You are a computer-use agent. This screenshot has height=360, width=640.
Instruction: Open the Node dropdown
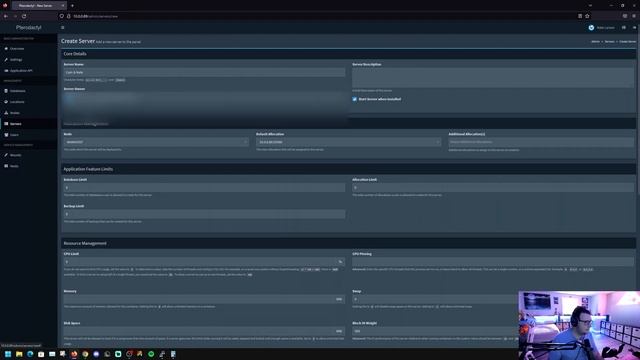(156, 142)
